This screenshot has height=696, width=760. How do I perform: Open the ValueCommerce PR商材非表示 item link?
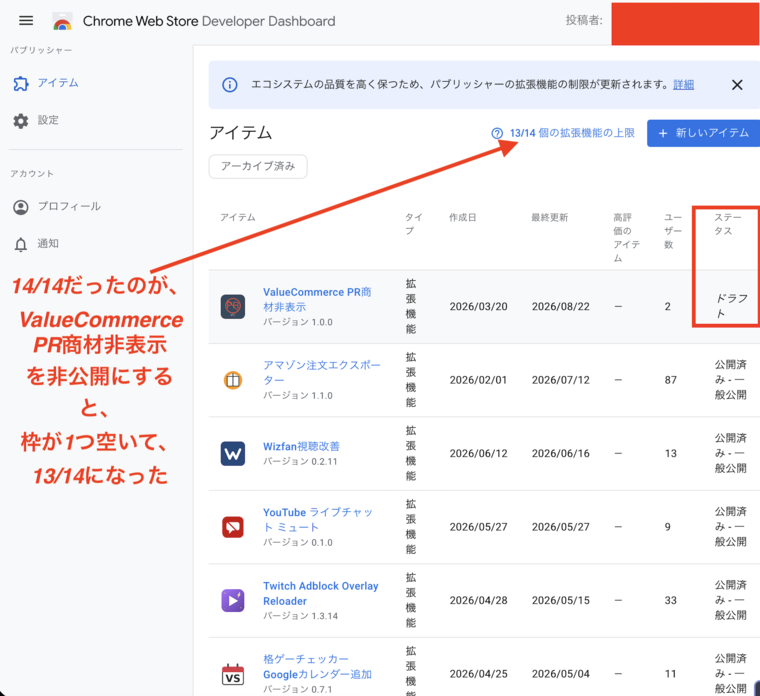pyautogui.click(x=317, y=300)
